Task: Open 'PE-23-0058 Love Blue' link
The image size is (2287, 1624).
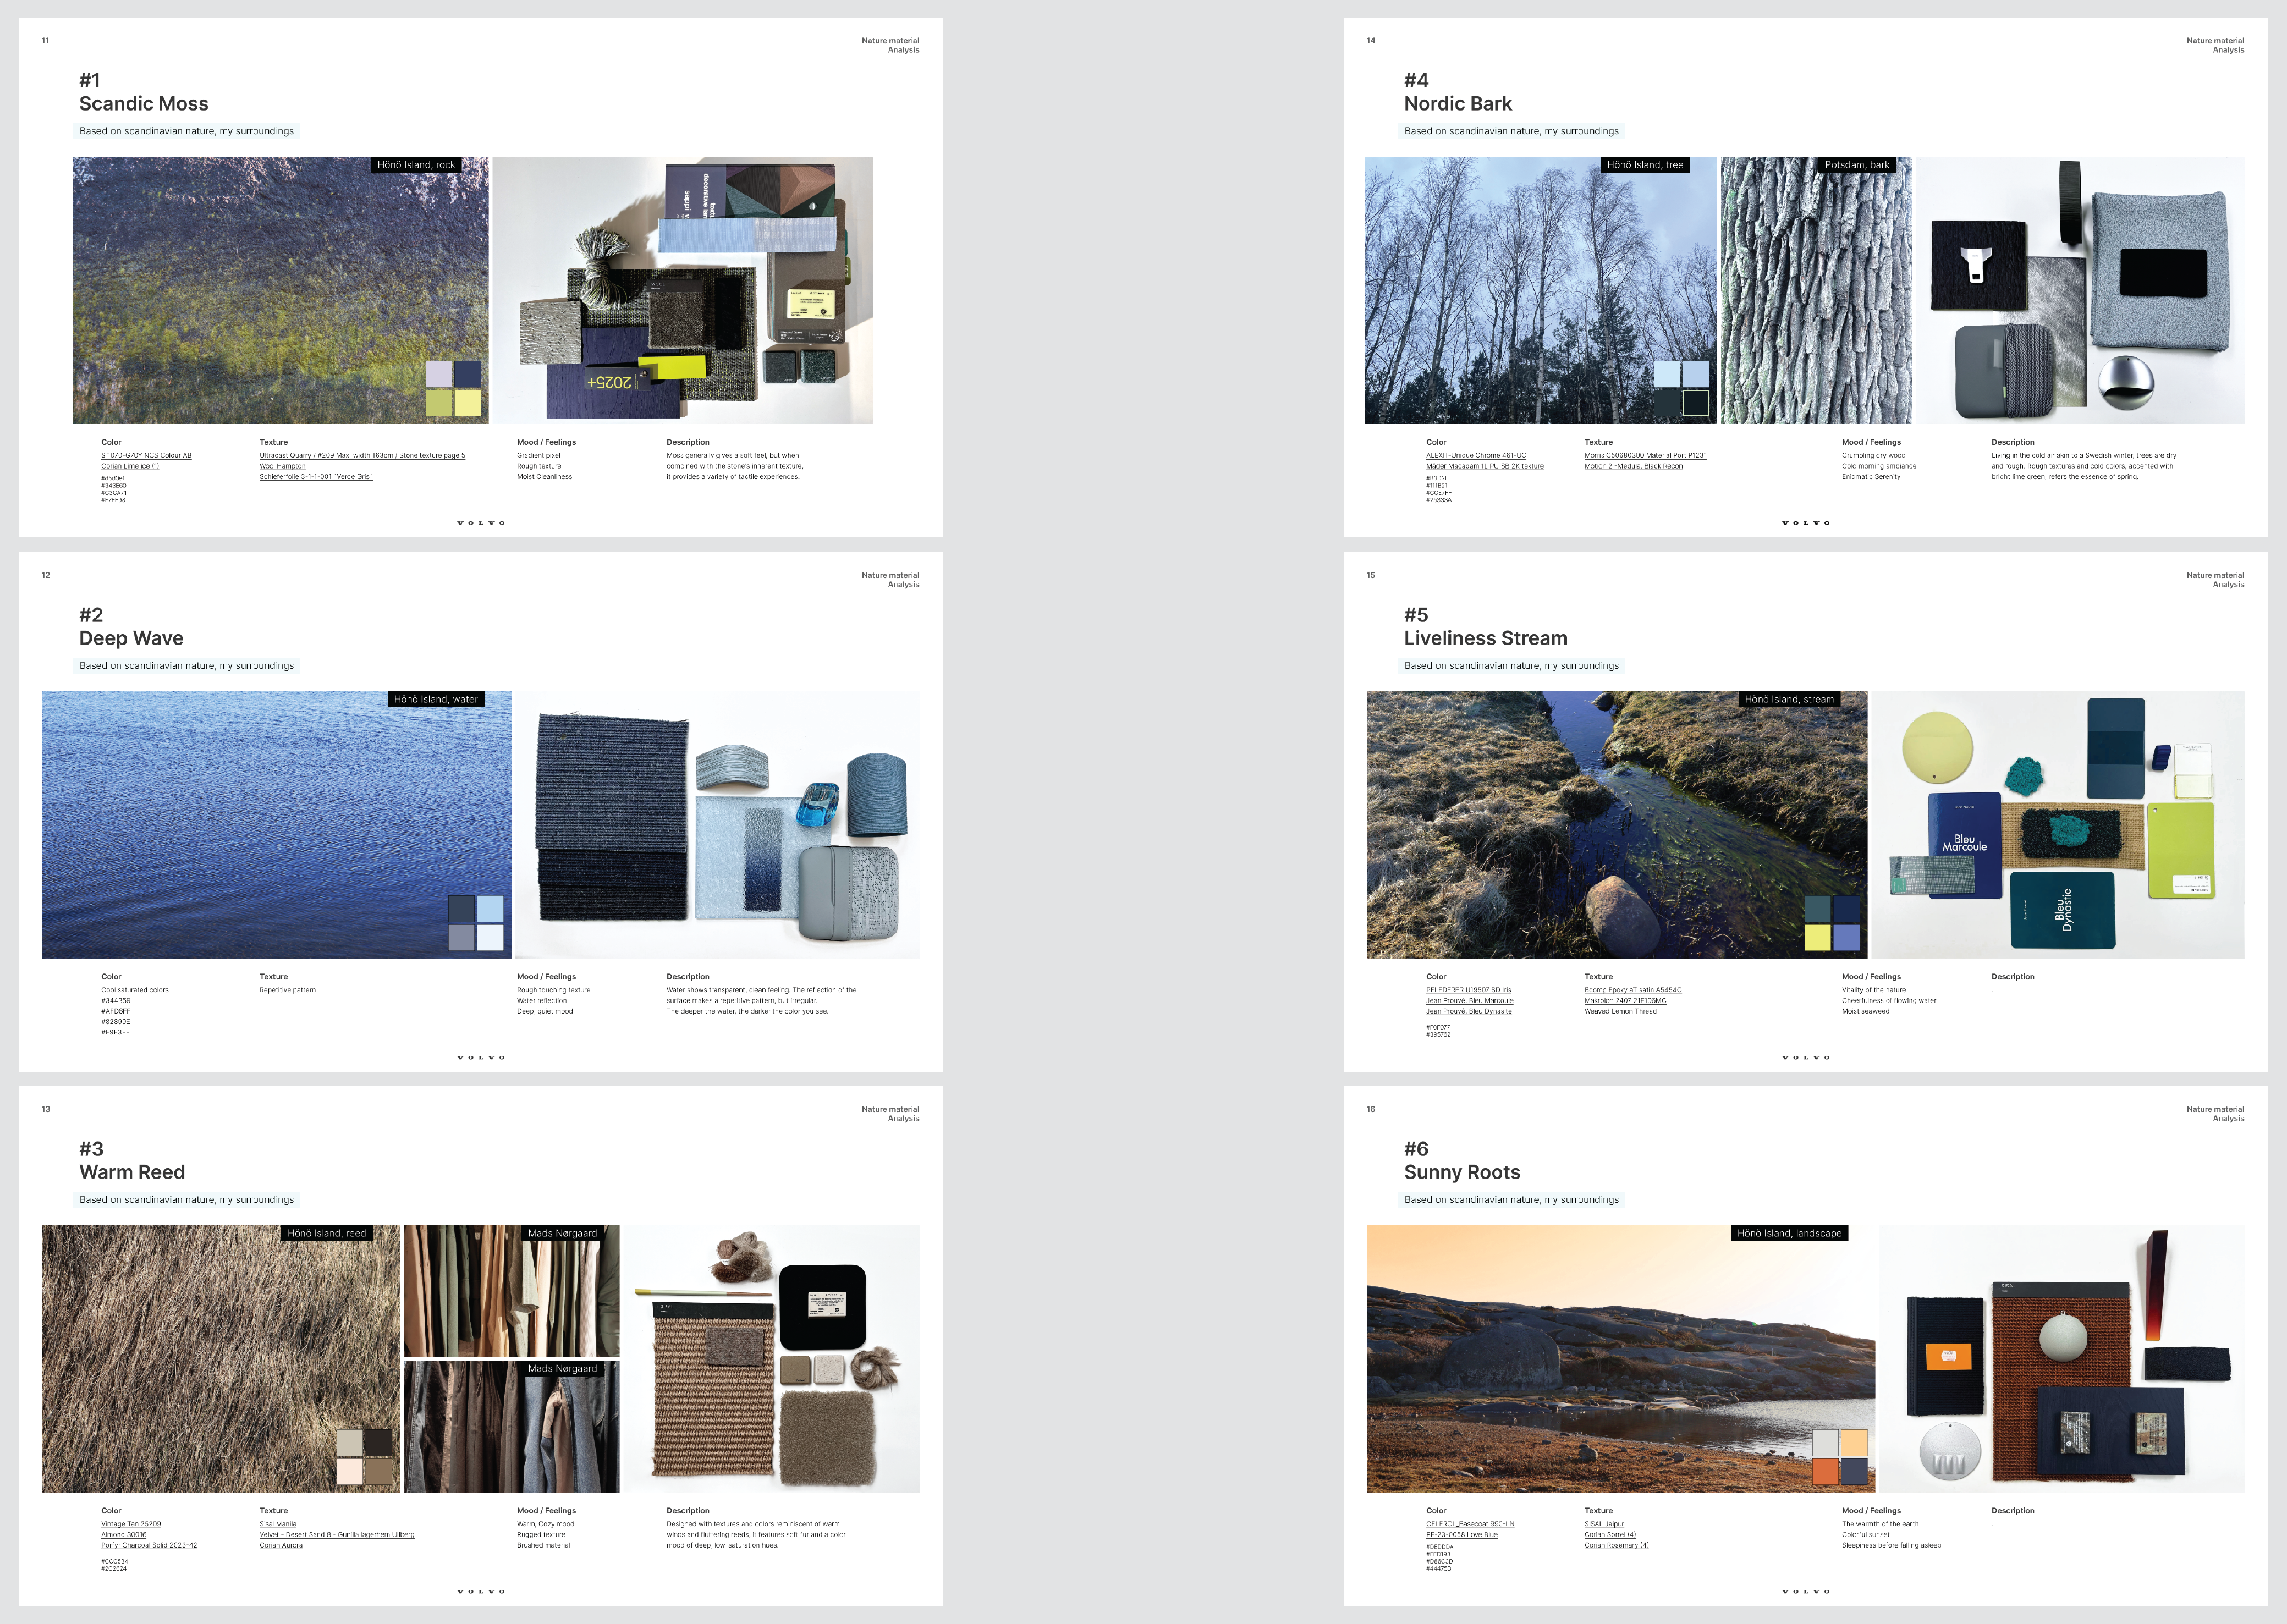Action: tap(1461, 1535)
